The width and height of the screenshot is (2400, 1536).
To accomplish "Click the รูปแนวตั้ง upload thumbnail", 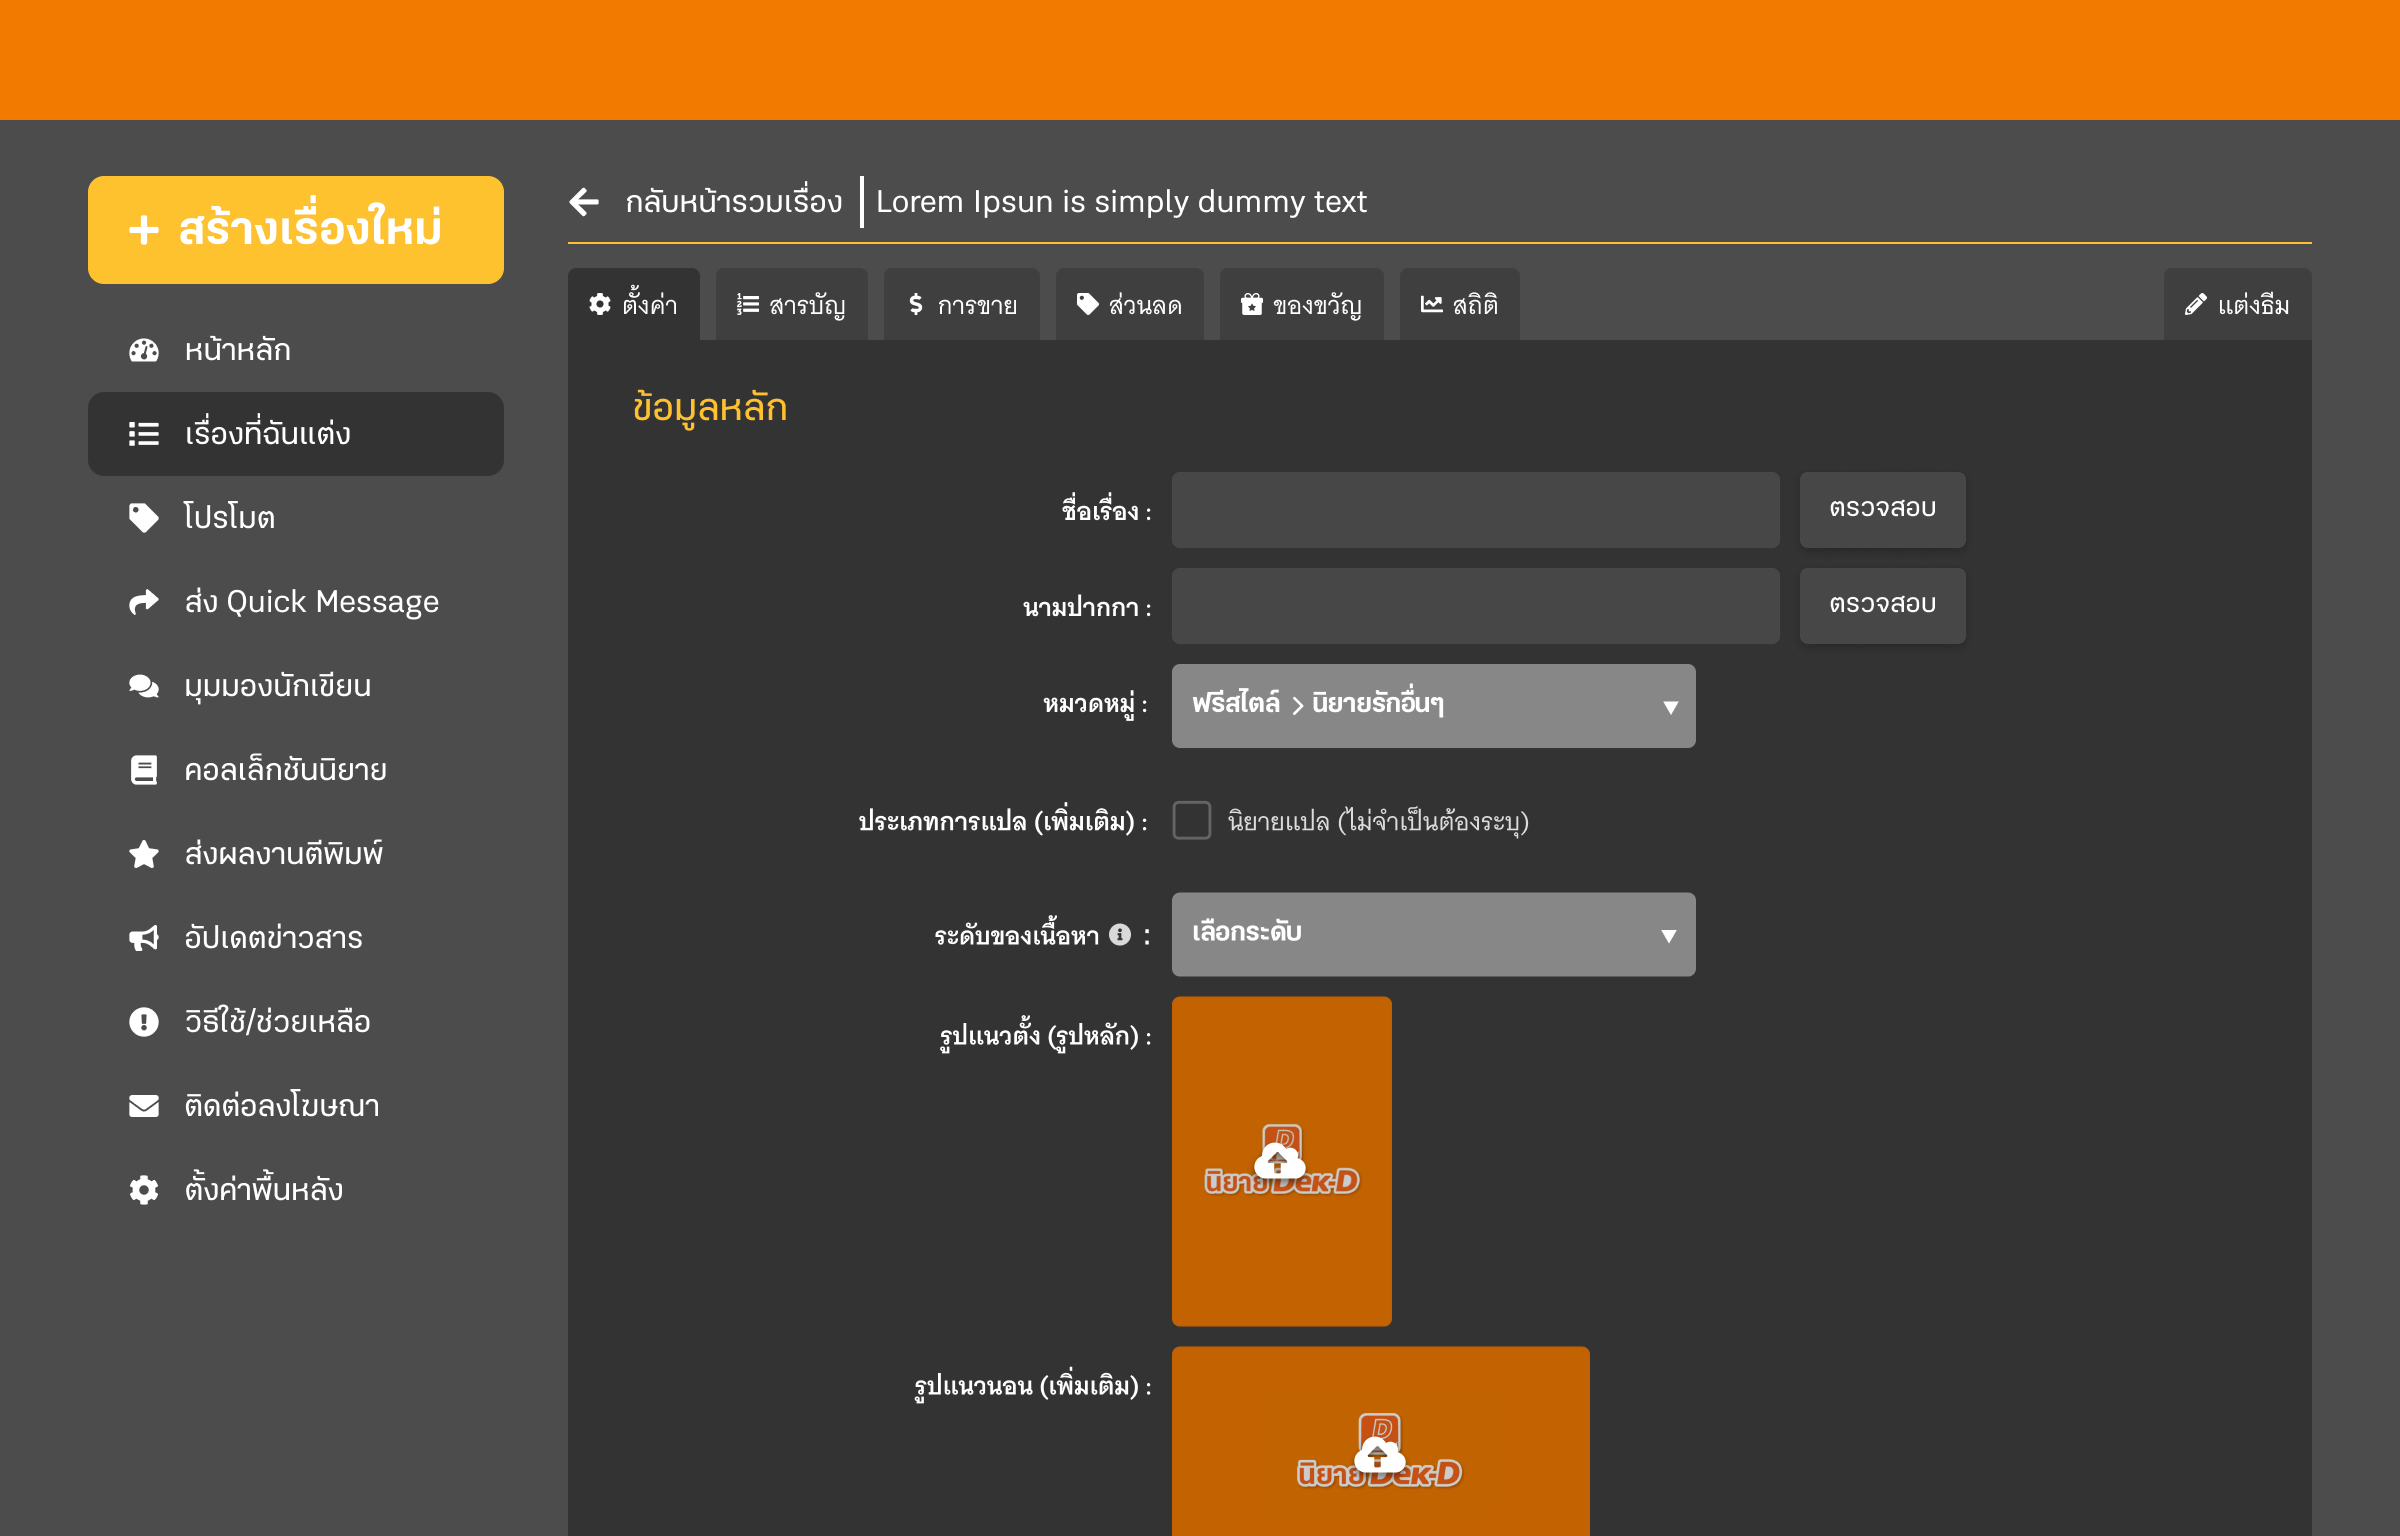I will 1282,1161.
